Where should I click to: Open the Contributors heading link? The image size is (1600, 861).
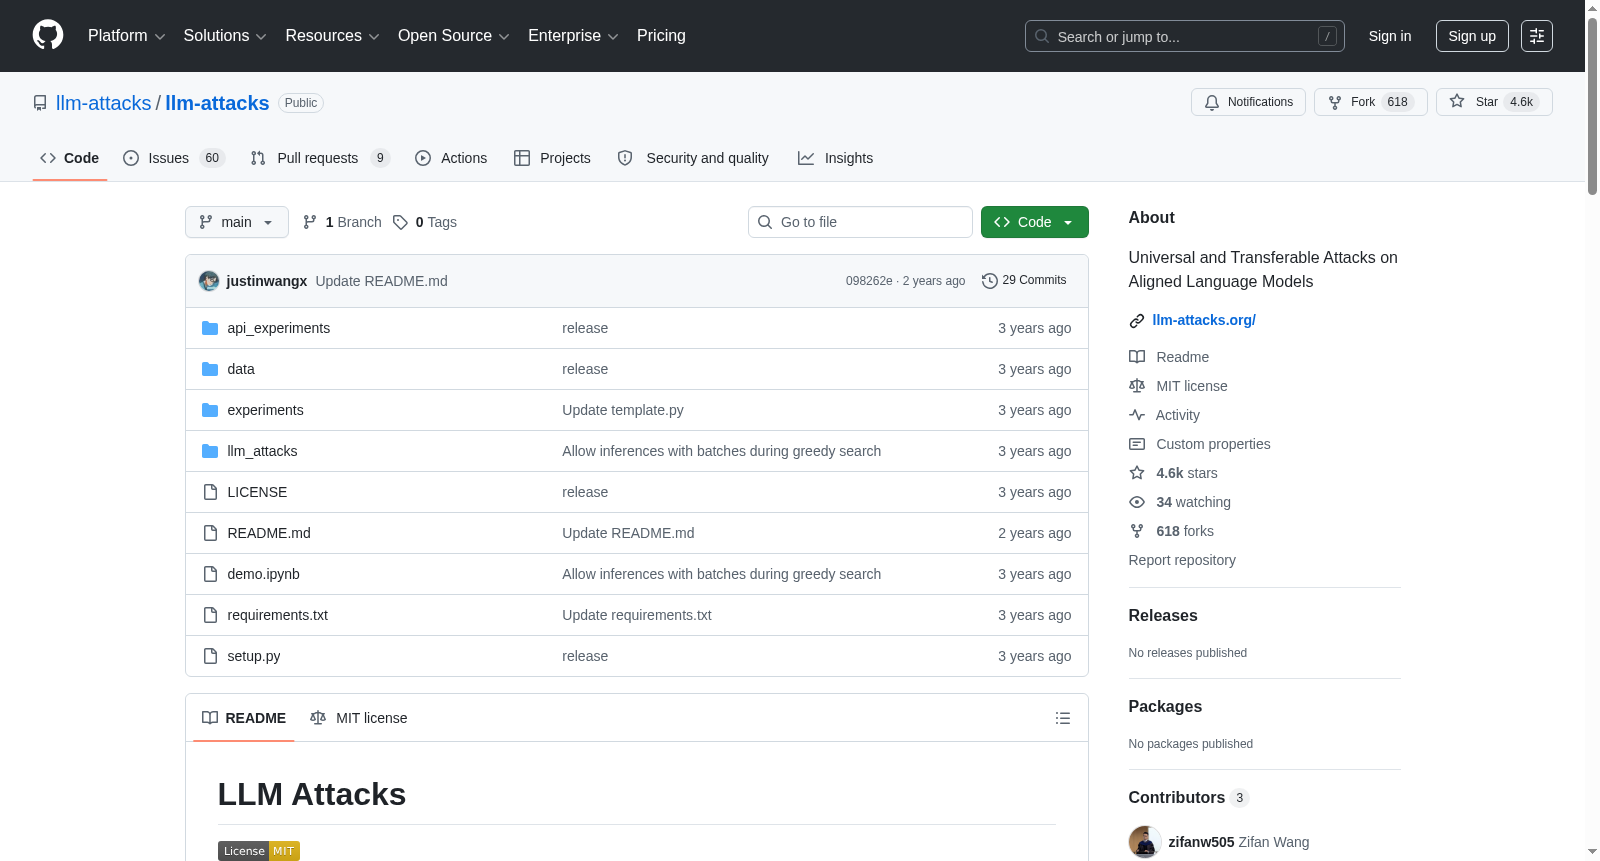1189,798
